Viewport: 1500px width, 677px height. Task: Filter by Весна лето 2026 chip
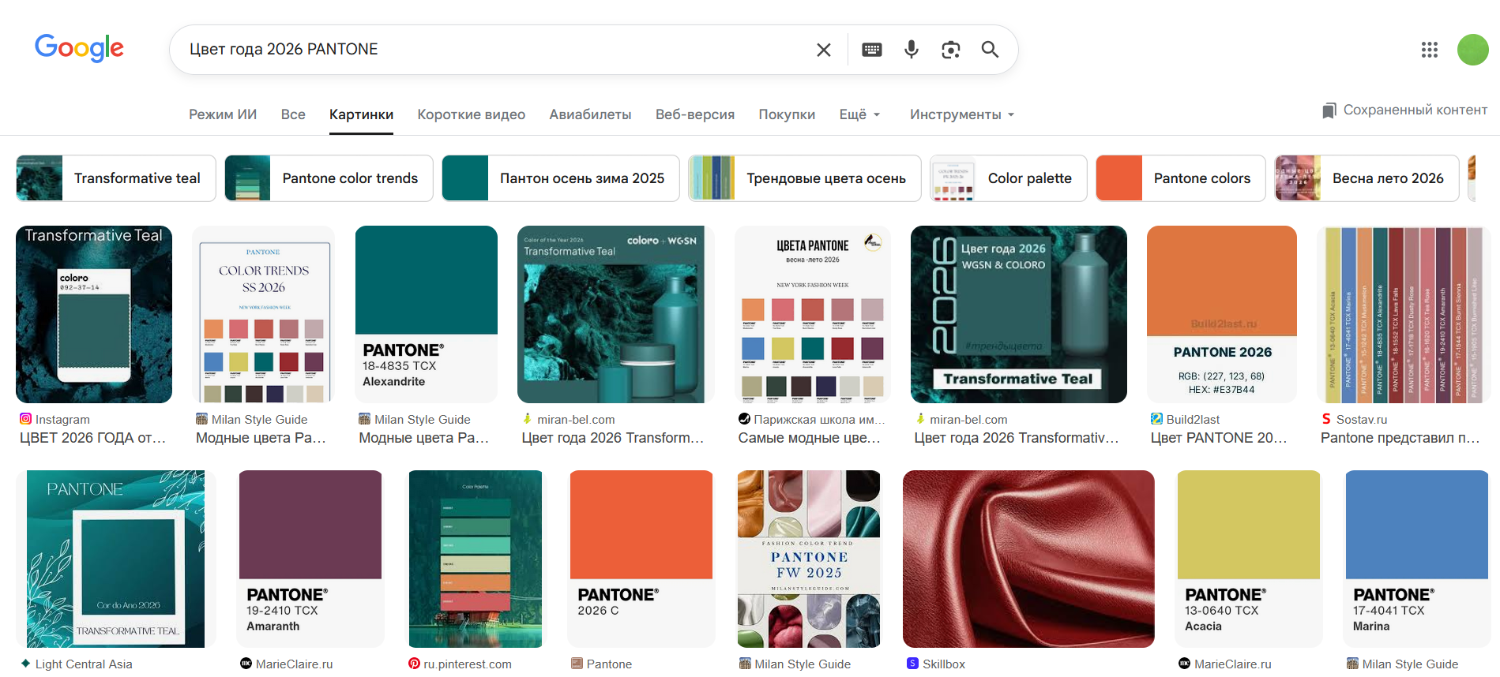click(x=1366, y=178)
